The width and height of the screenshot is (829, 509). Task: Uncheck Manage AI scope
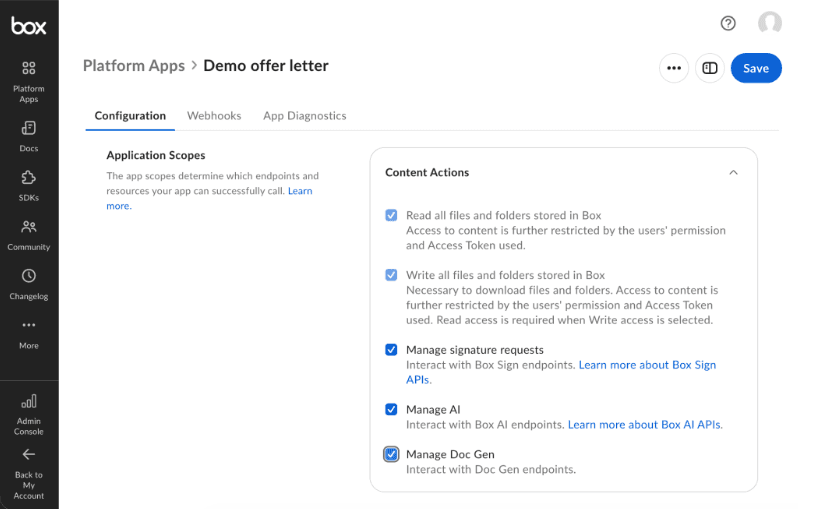[391, 410]
